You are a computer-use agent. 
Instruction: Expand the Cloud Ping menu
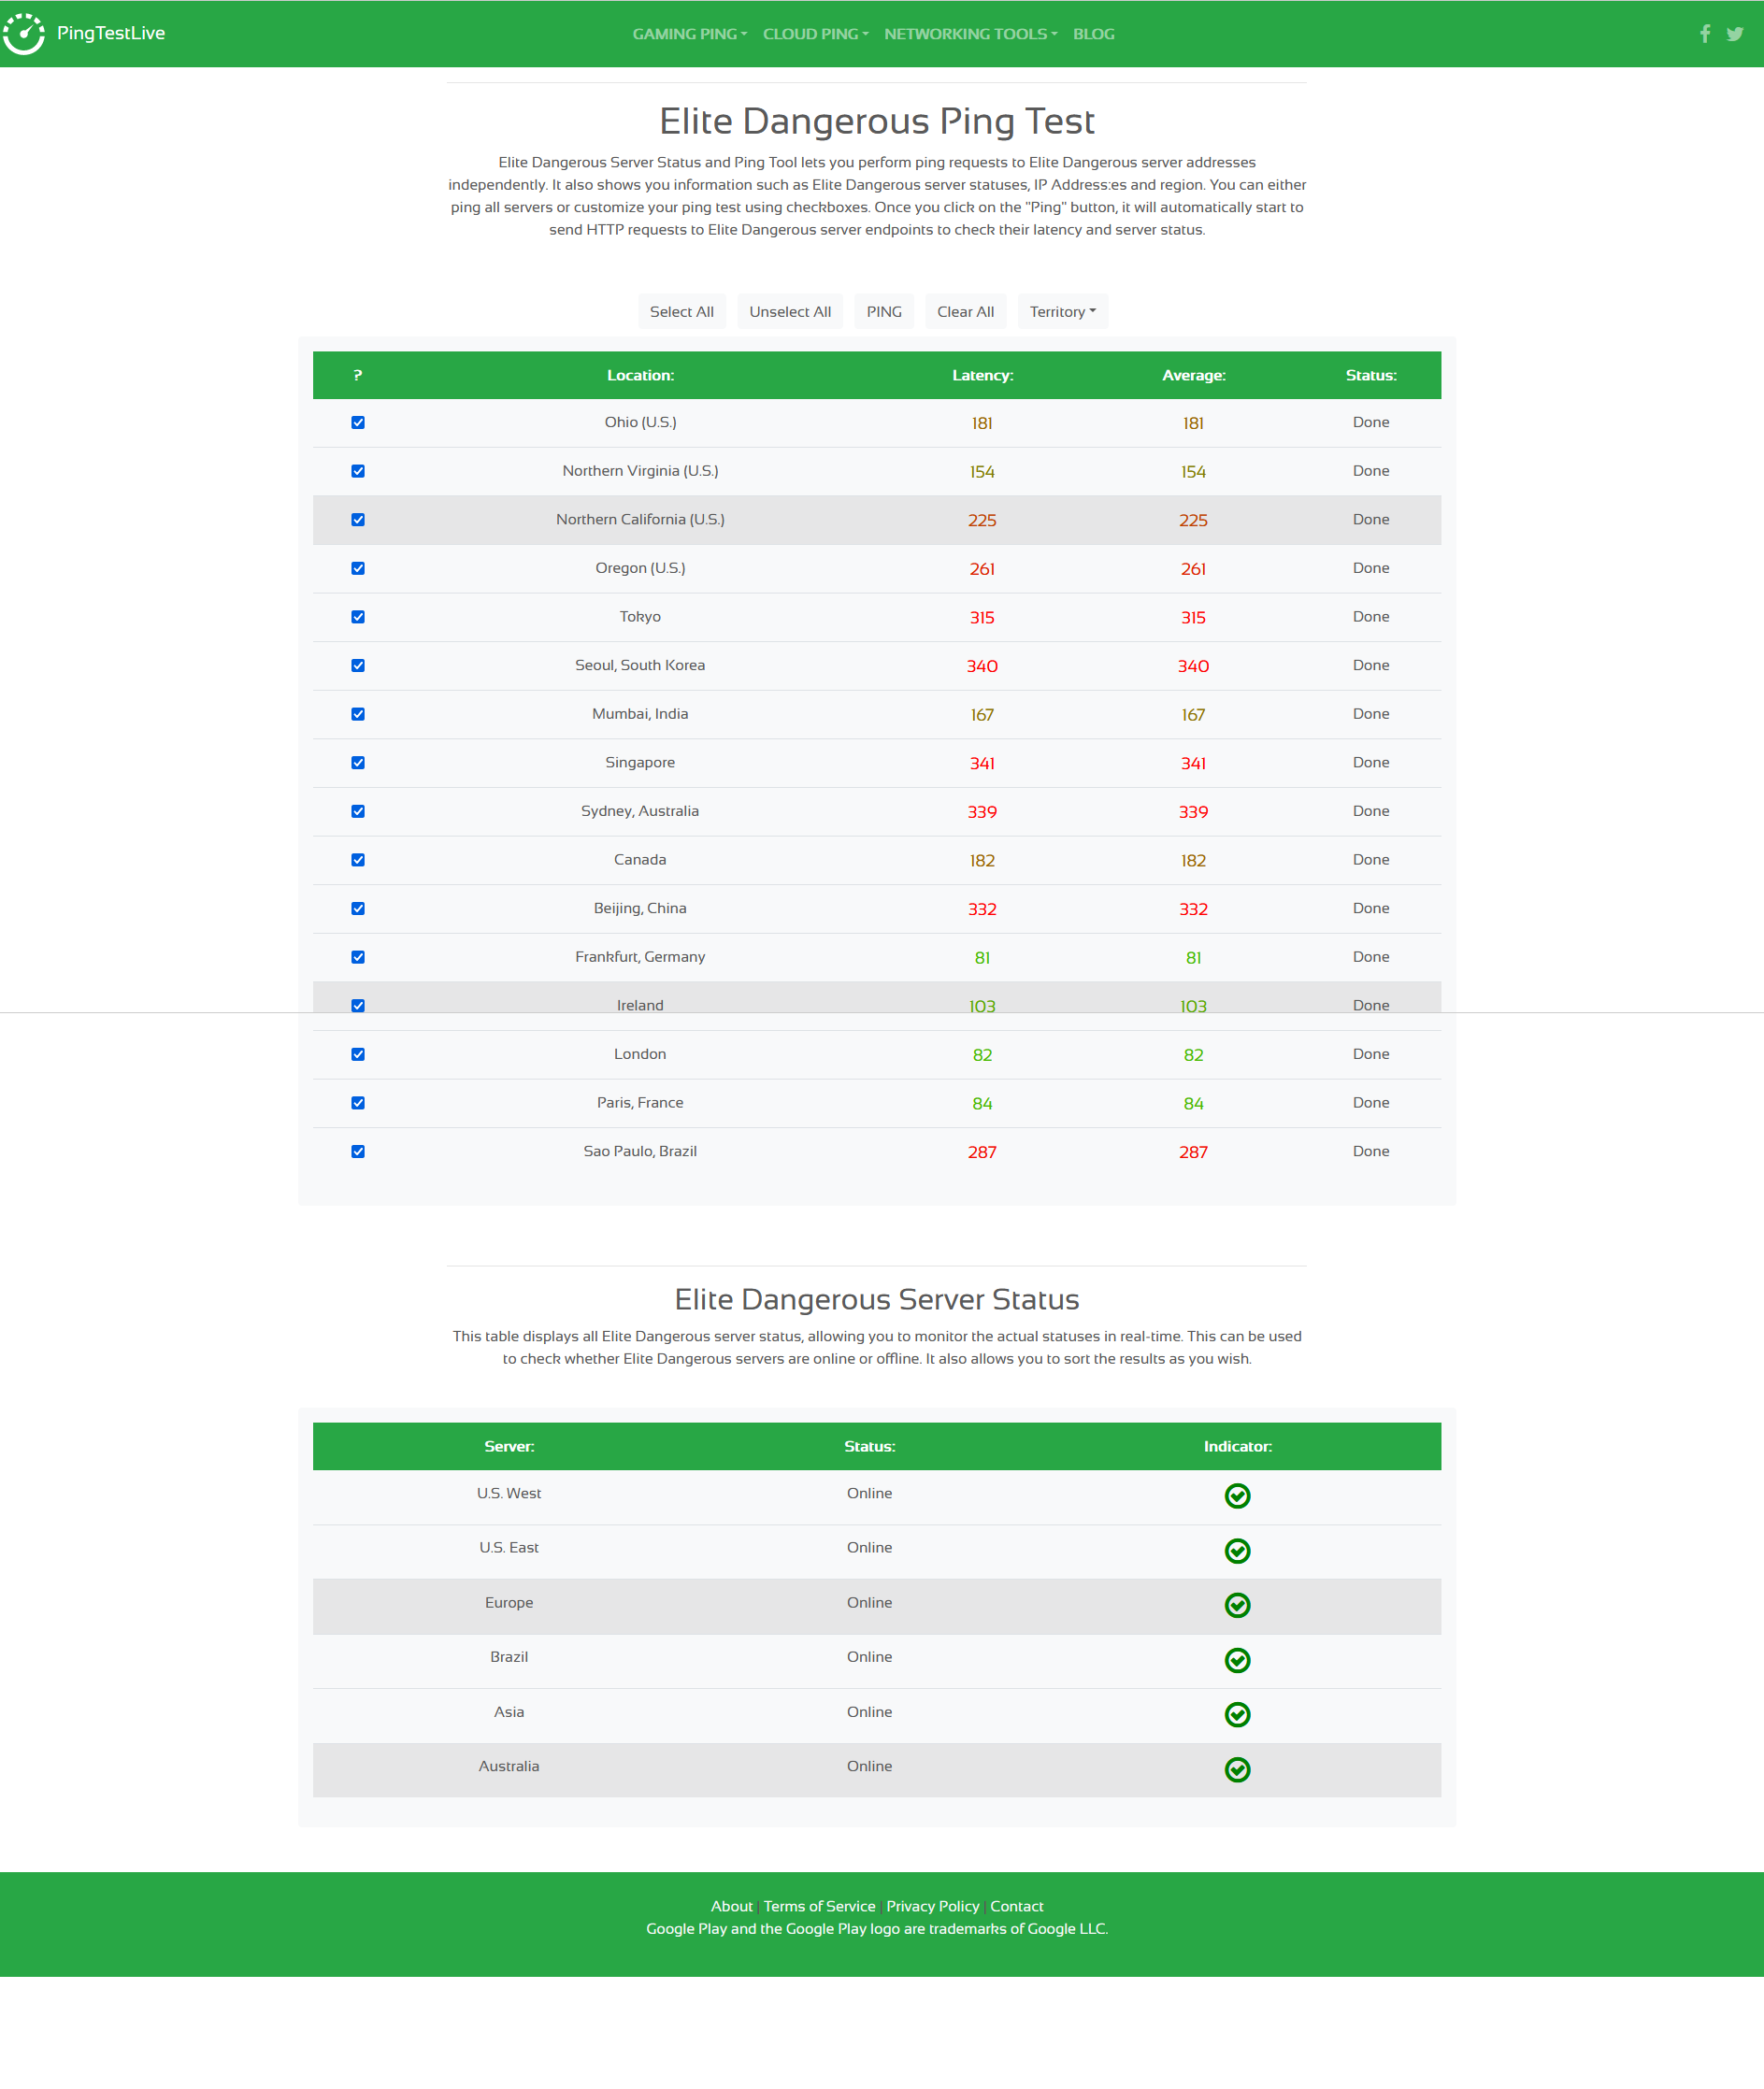tap(815, 34)
